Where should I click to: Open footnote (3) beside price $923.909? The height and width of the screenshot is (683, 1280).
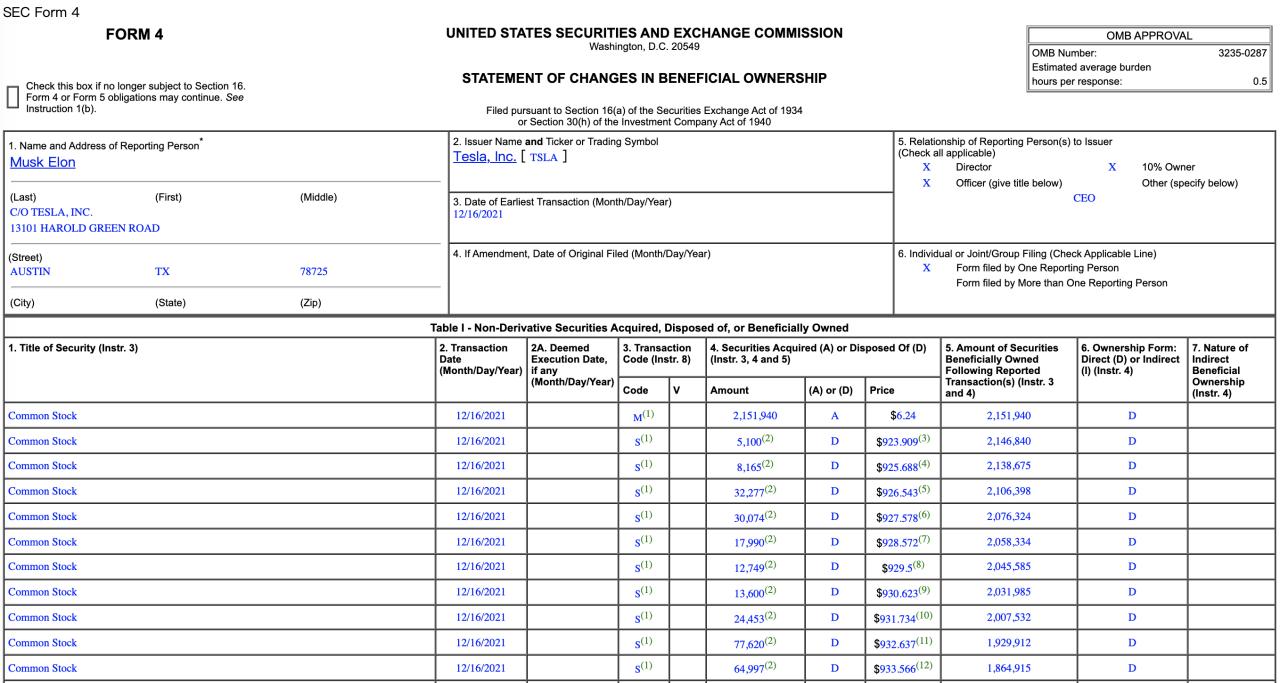click(924, 438)
